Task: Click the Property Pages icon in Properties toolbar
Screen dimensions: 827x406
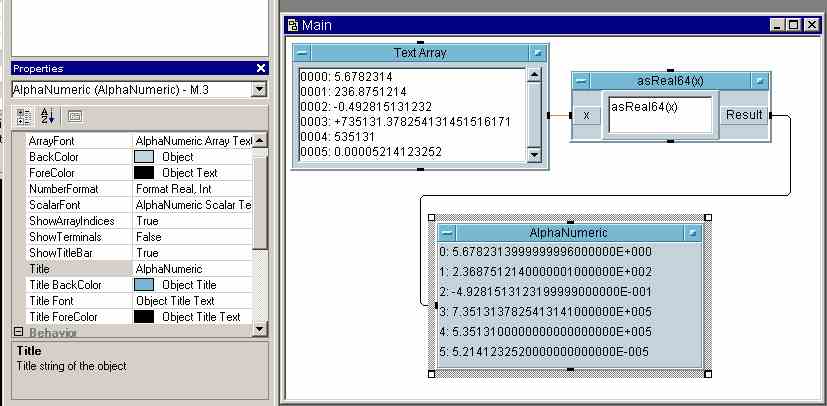Action: click(x=74, y=115)
